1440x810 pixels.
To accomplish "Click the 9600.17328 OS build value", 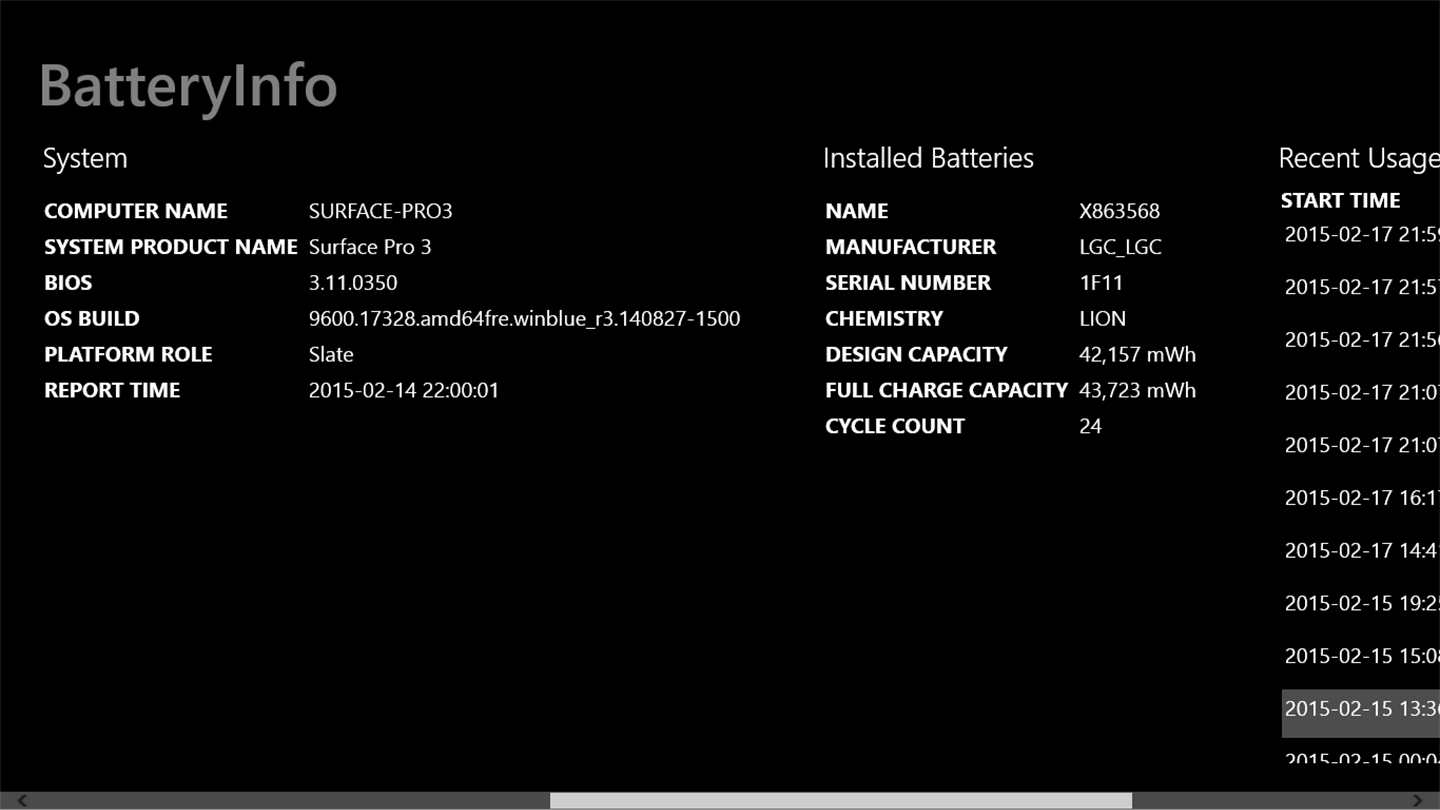I will 525,319.
